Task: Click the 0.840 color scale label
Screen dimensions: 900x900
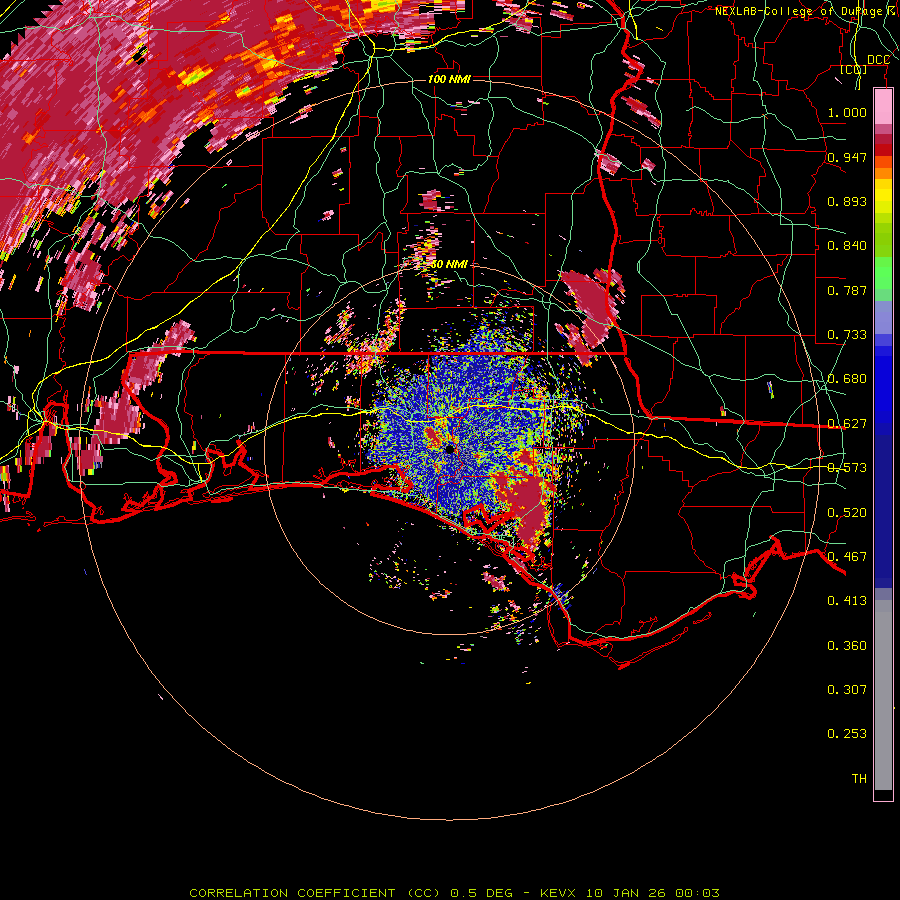Action: click(847, 246)
